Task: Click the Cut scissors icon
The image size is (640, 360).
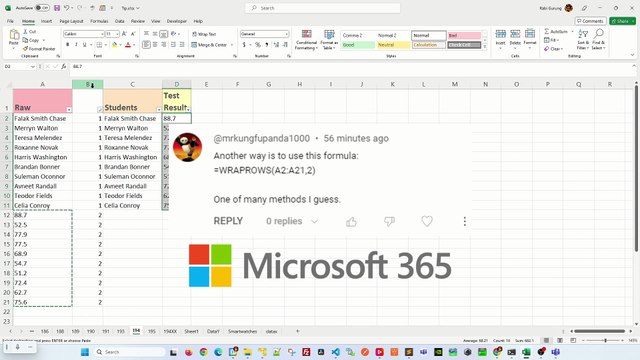Action: click(26, 32)
